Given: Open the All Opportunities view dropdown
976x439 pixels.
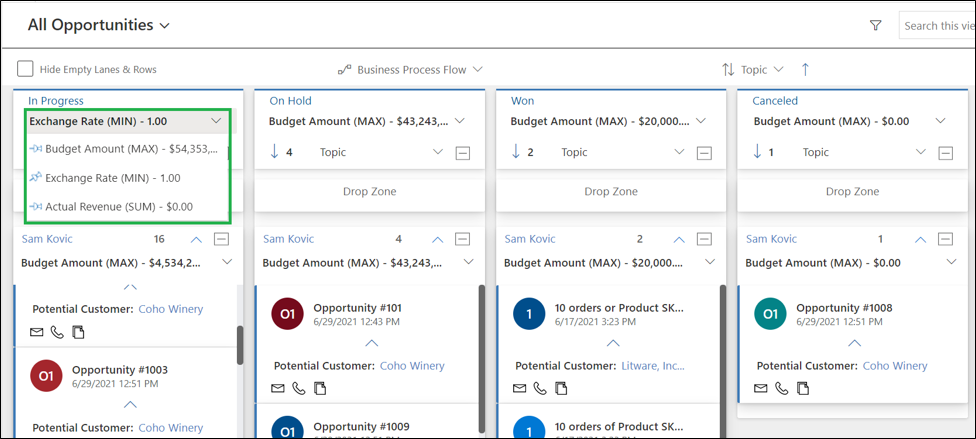Looking at the screenshot, I should (x=165, y=25).
